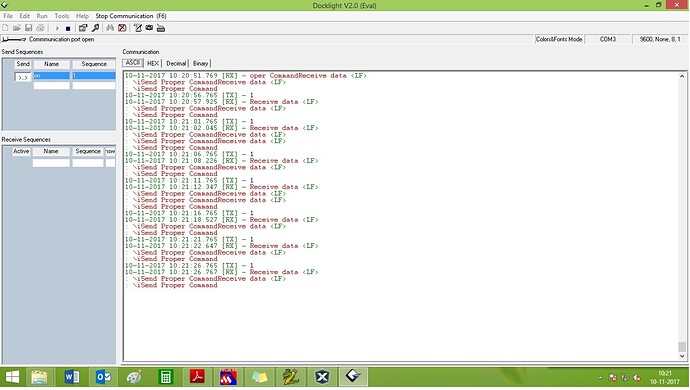Viewport: 690px width, 390px height.
Task: Click the scroll-up arrow of communication window
Action: (x=682, y=76)
